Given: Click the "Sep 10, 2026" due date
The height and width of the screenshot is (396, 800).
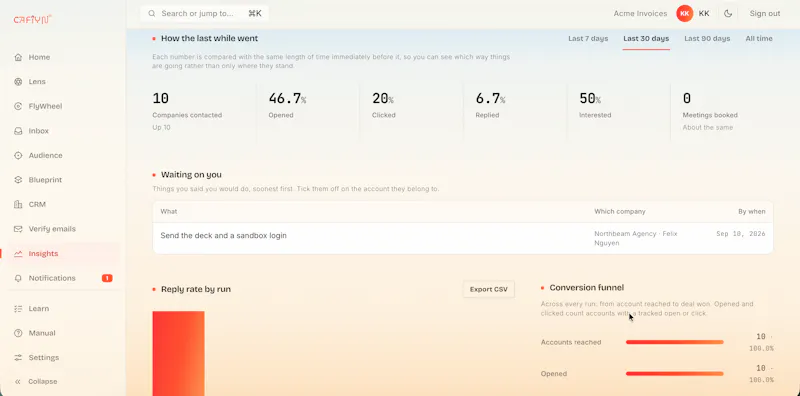Looking at the screenshot, I should [741, 234].
